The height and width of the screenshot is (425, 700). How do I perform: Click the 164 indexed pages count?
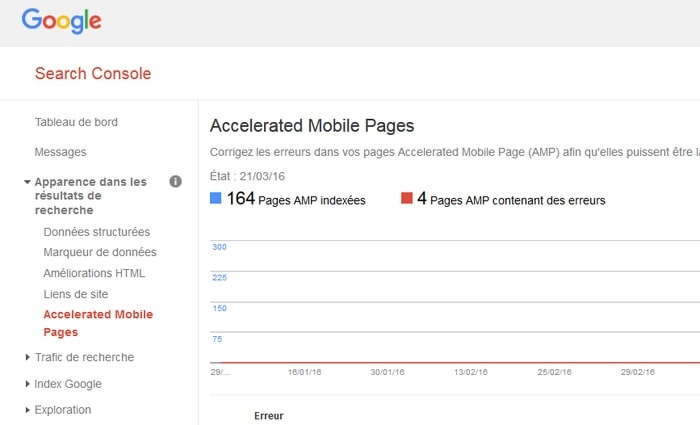pyautogui.click(x=241, y=198)
